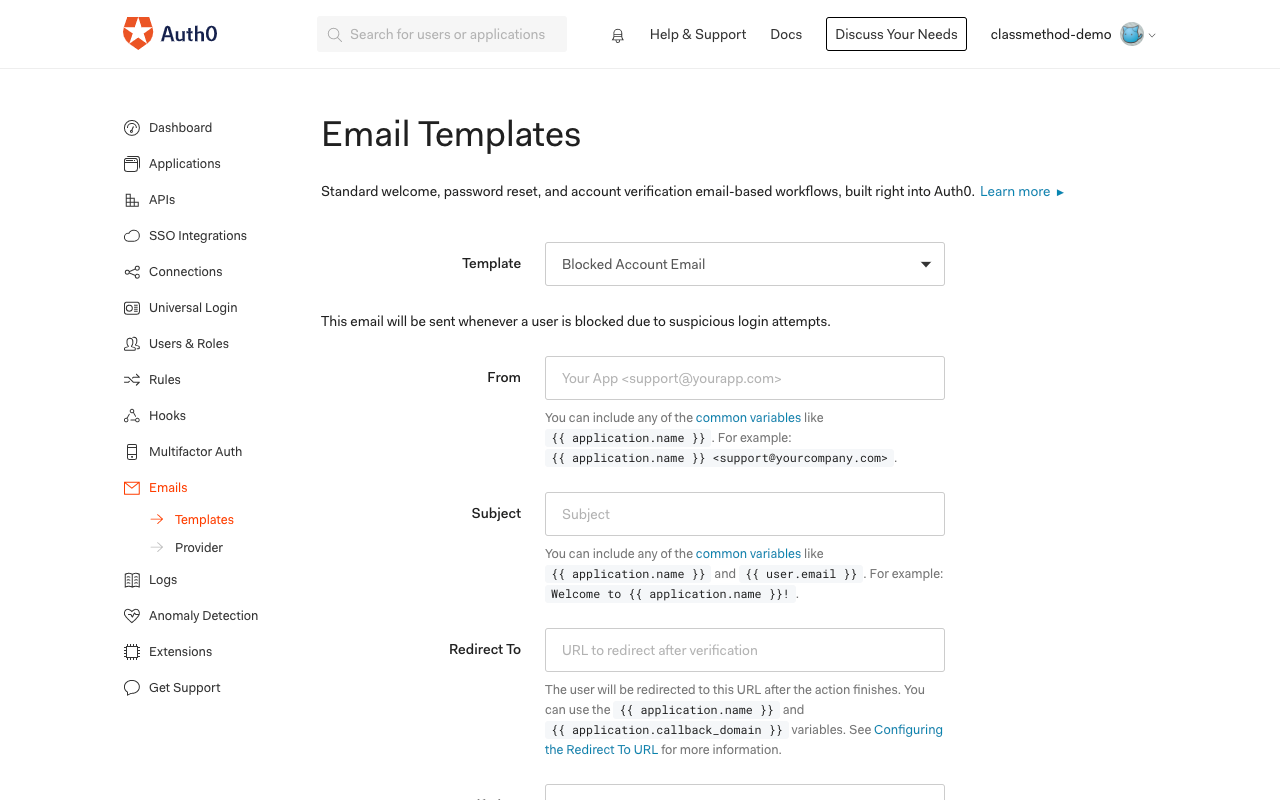Click the common variables link below Subject
This screenshot has width=1280, height=800.
tap(748, 553)
